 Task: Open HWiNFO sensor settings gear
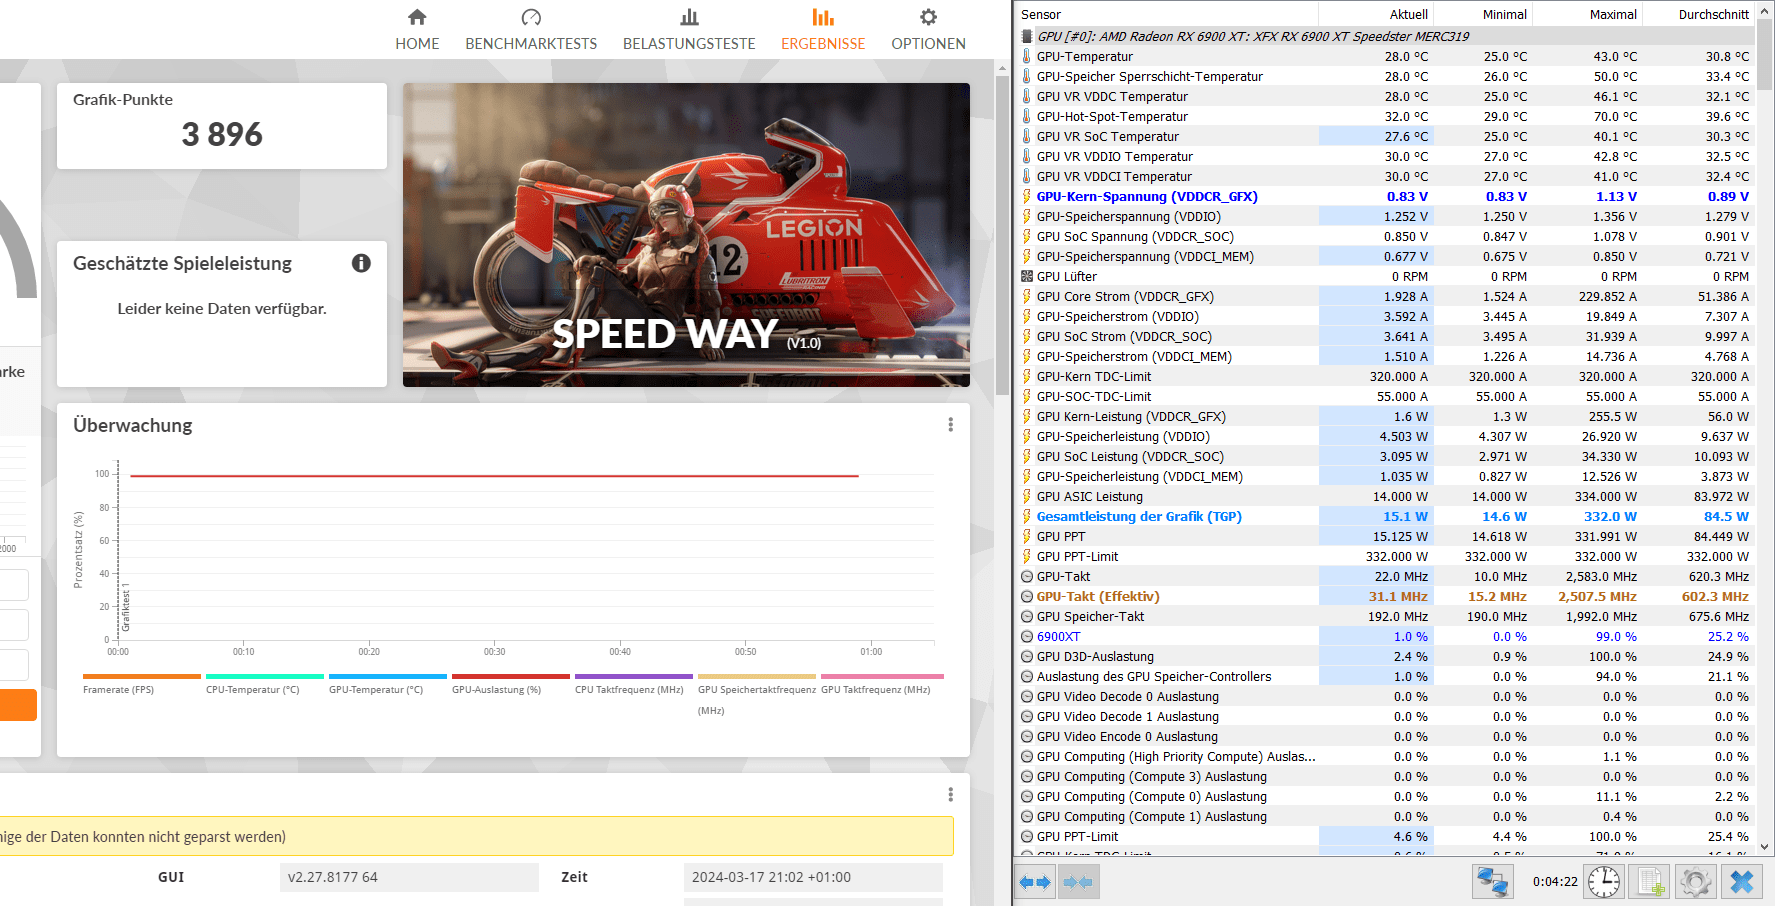[1695, 882]
